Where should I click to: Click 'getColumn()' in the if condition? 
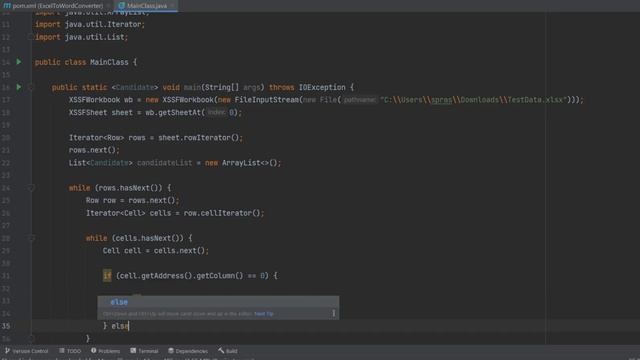tap(220, 276)
